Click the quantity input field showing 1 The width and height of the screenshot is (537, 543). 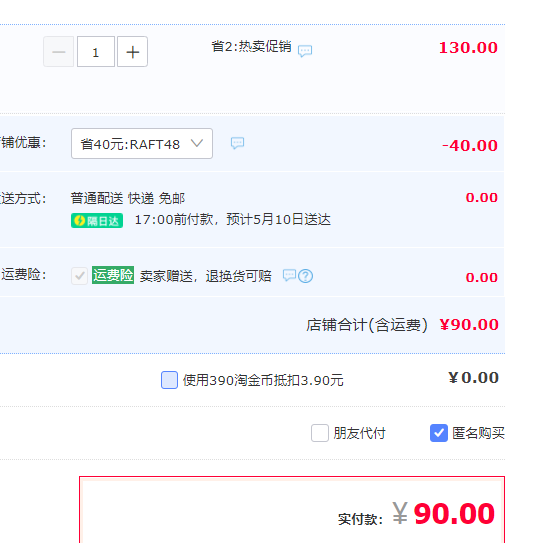coord(96,52)
